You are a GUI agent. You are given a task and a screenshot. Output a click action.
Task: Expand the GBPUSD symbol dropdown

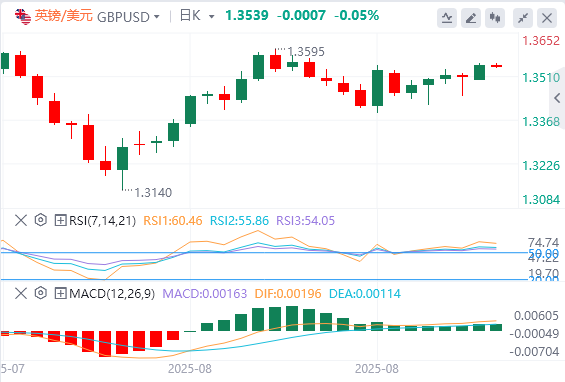tap(156, 17)
